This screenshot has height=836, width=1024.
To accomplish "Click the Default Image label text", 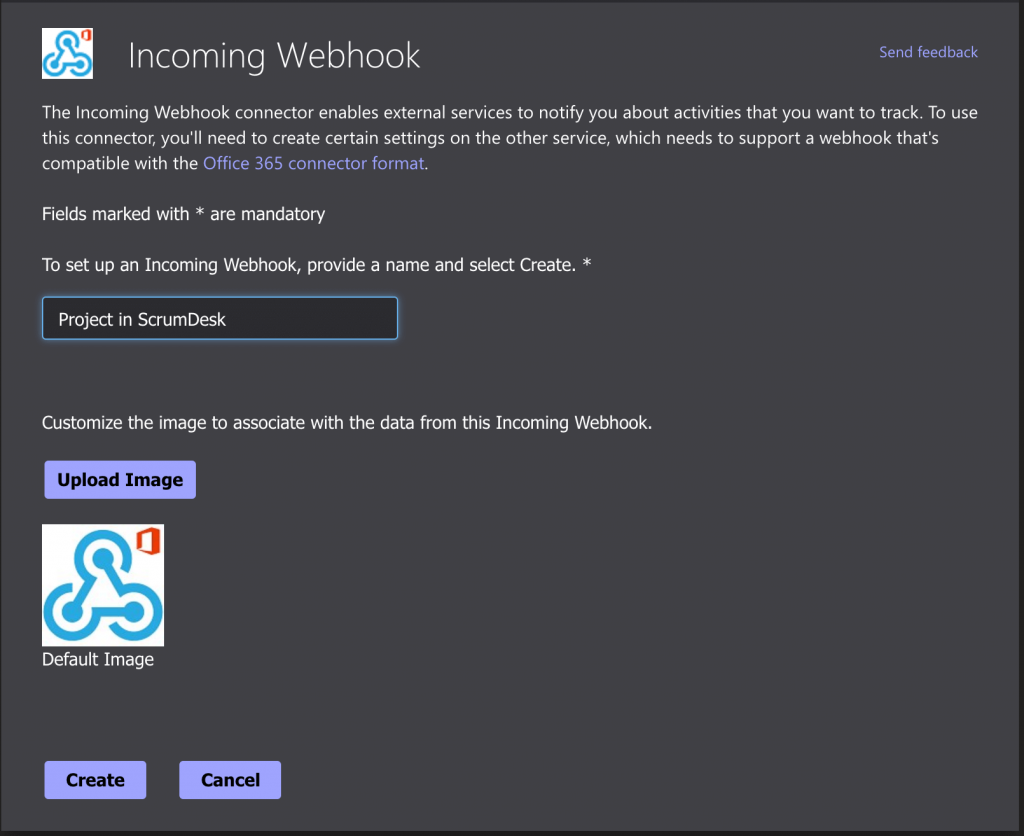I will 96,659.
